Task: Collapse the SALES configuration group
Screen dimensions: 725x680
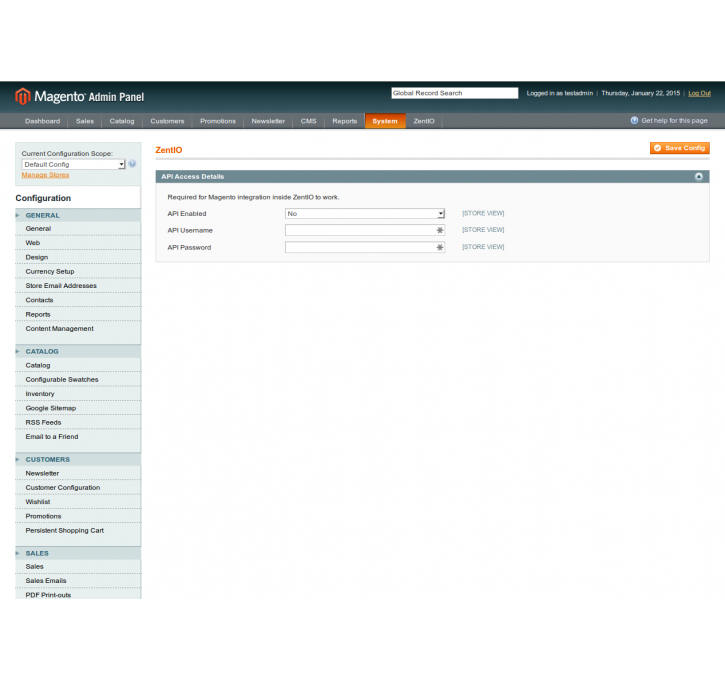Action: 78,553
